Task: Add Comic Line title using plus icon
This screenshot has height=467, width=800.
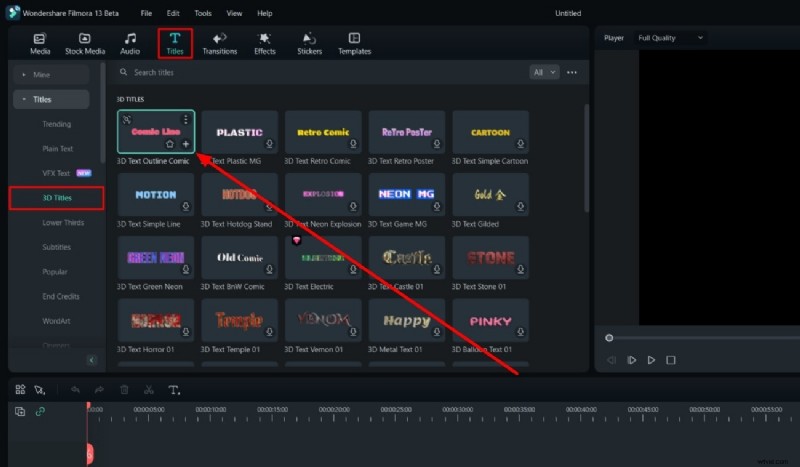Action: click(x=186, y=144)
